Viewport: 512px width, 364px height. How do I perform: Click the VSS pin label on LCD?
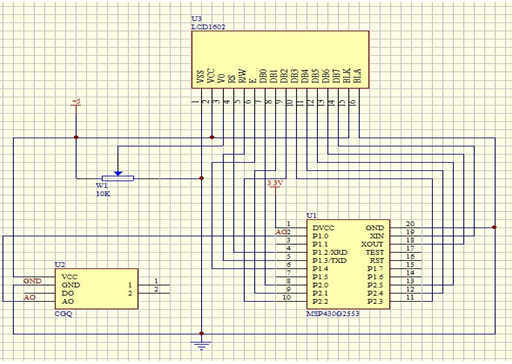click(201, 77)
